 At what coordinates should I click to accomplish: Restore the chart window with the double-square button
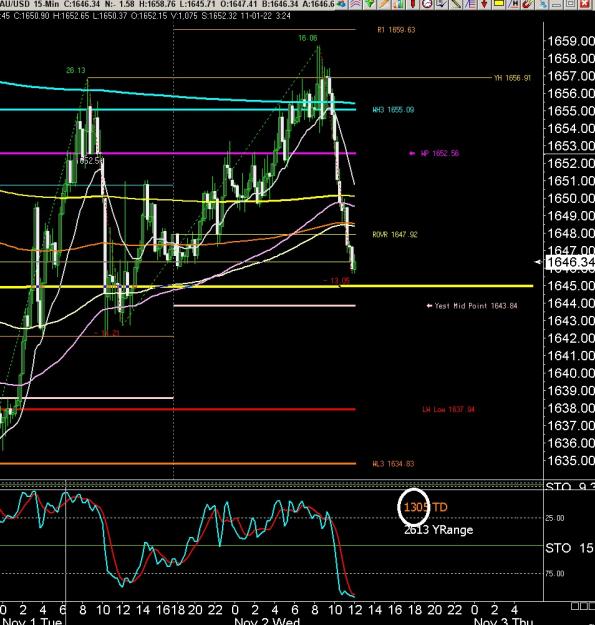pyautogui.click(x=570, y=4)
